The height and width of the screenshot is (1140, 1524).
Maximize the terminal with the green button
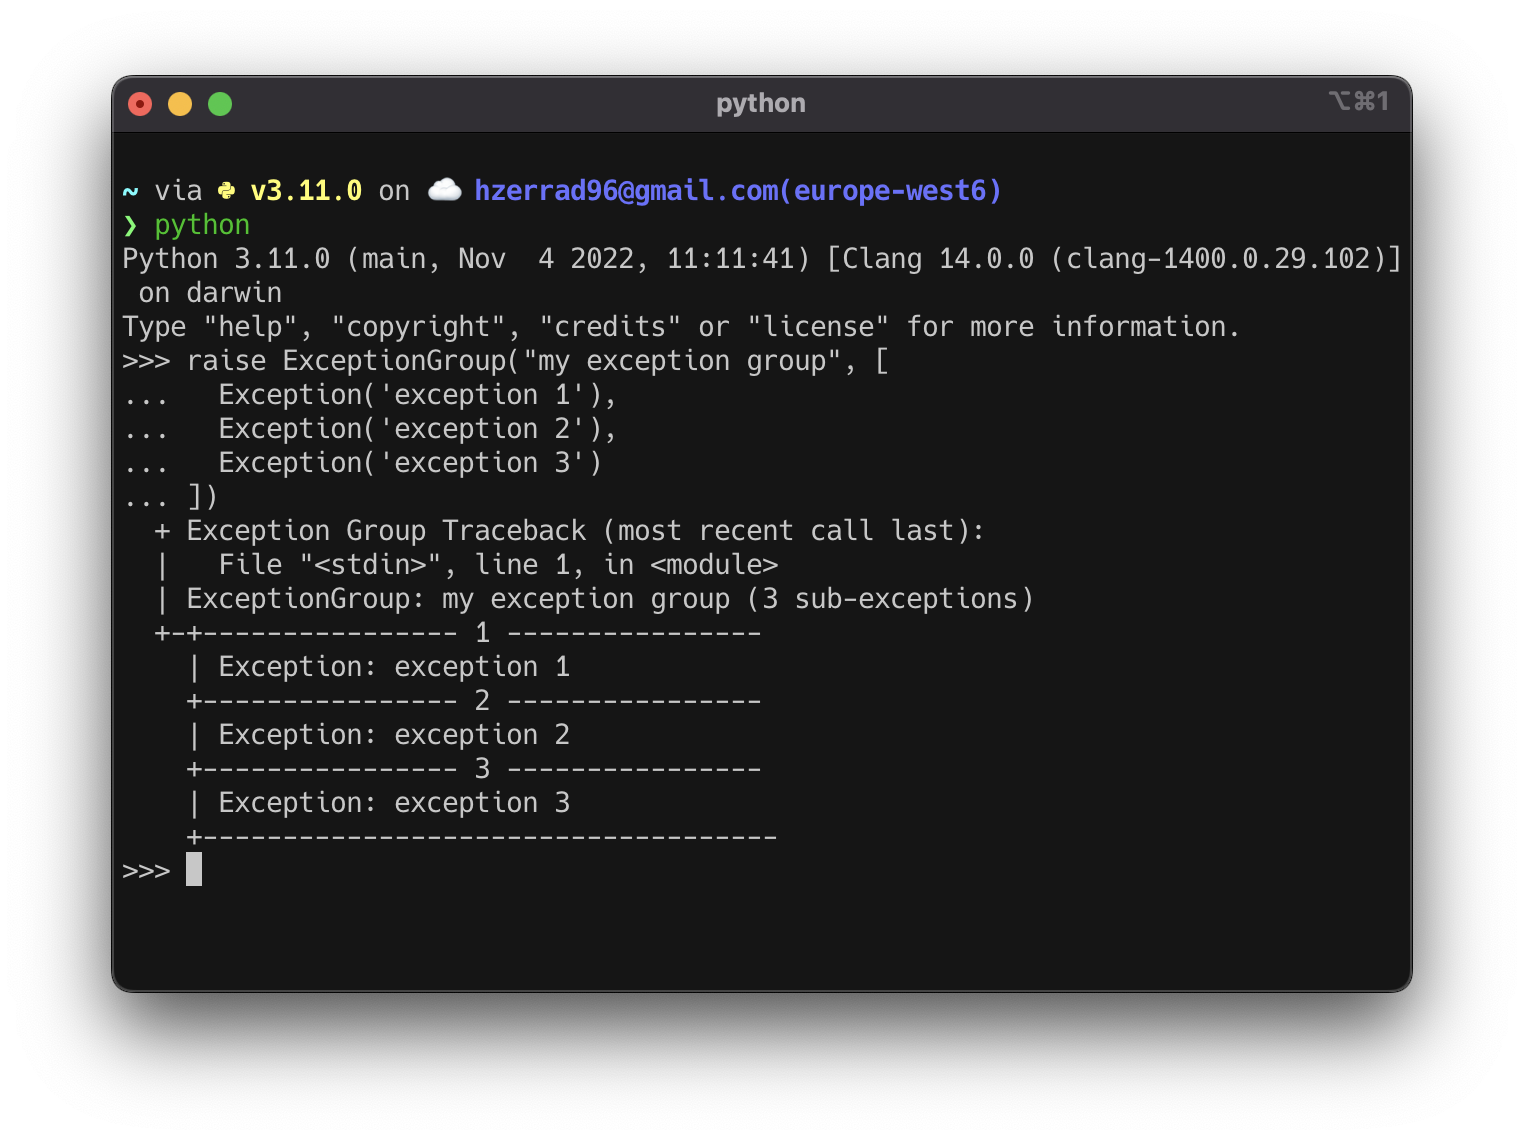[220, 104]
